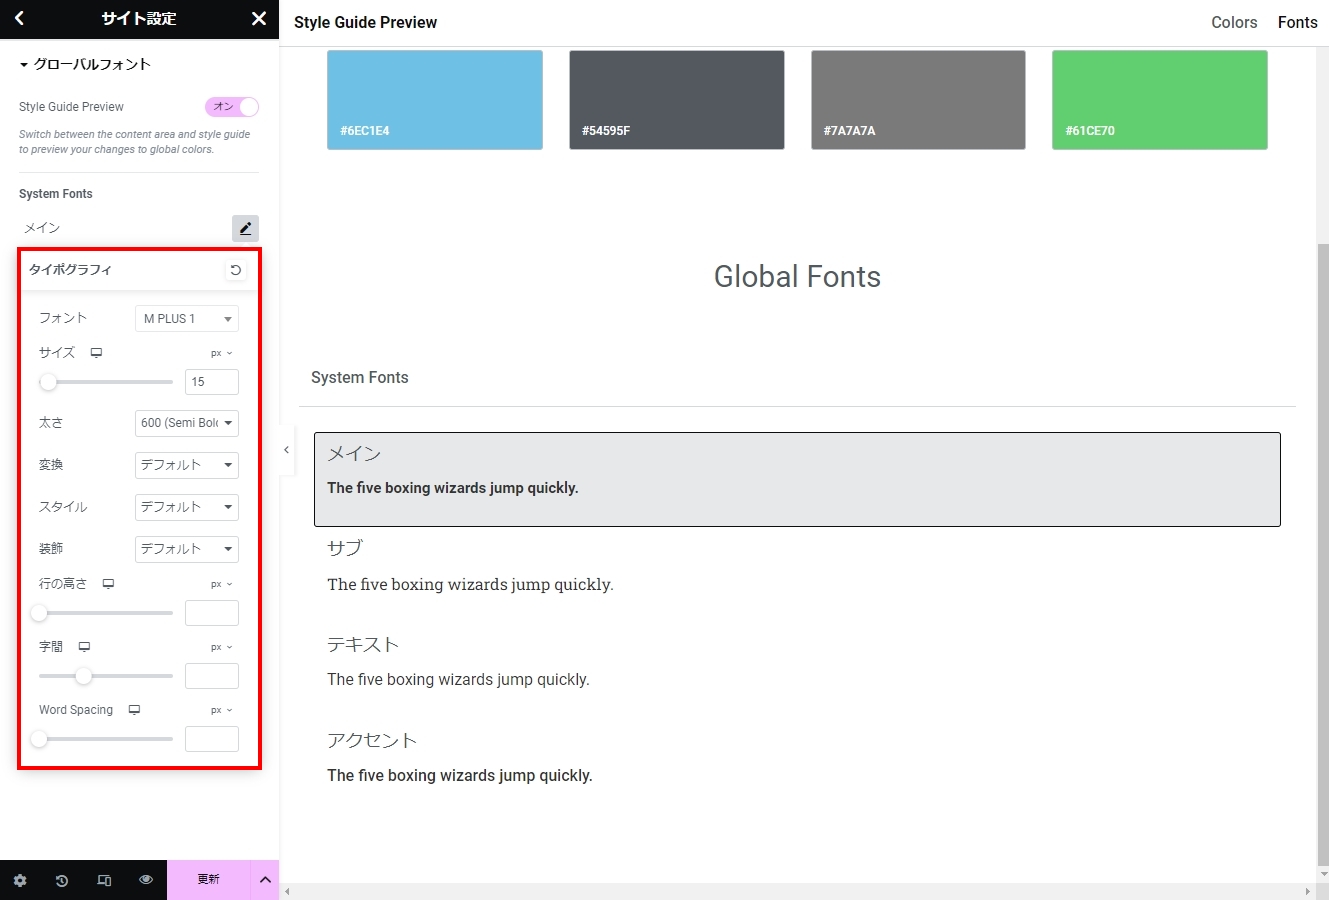Click the サイズ value input field

coord(211,382)
